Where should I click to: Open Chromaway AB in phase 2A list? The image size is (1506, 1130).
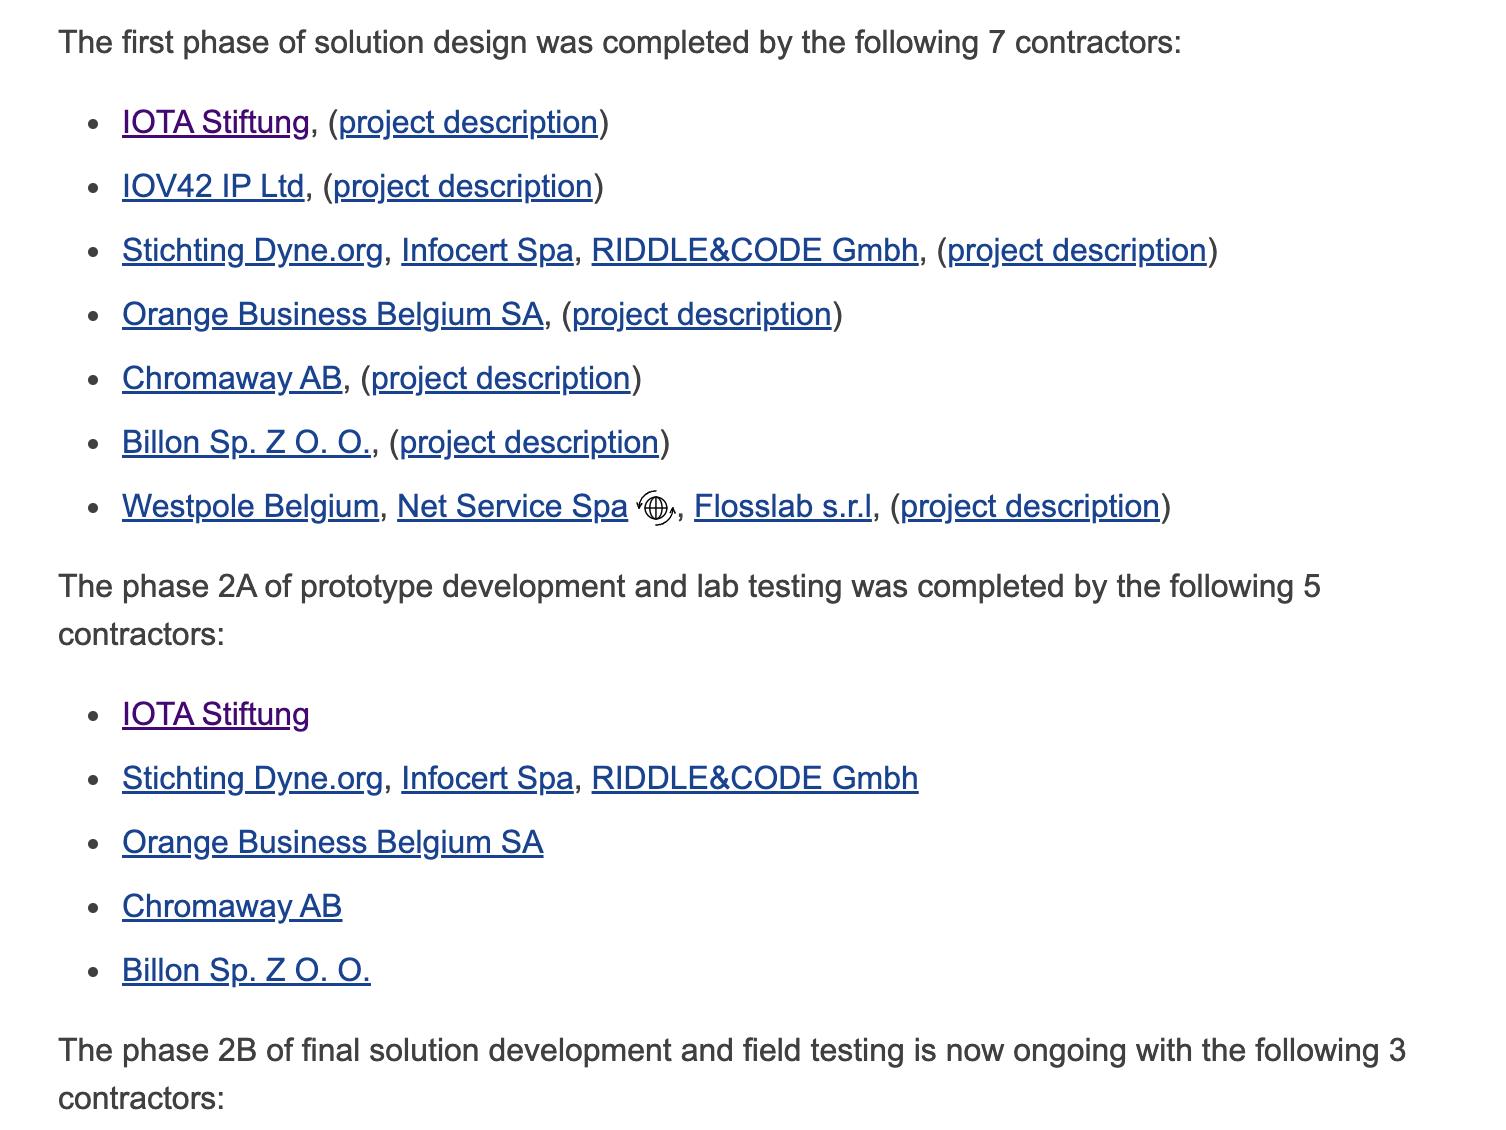[x=232, y=907]
